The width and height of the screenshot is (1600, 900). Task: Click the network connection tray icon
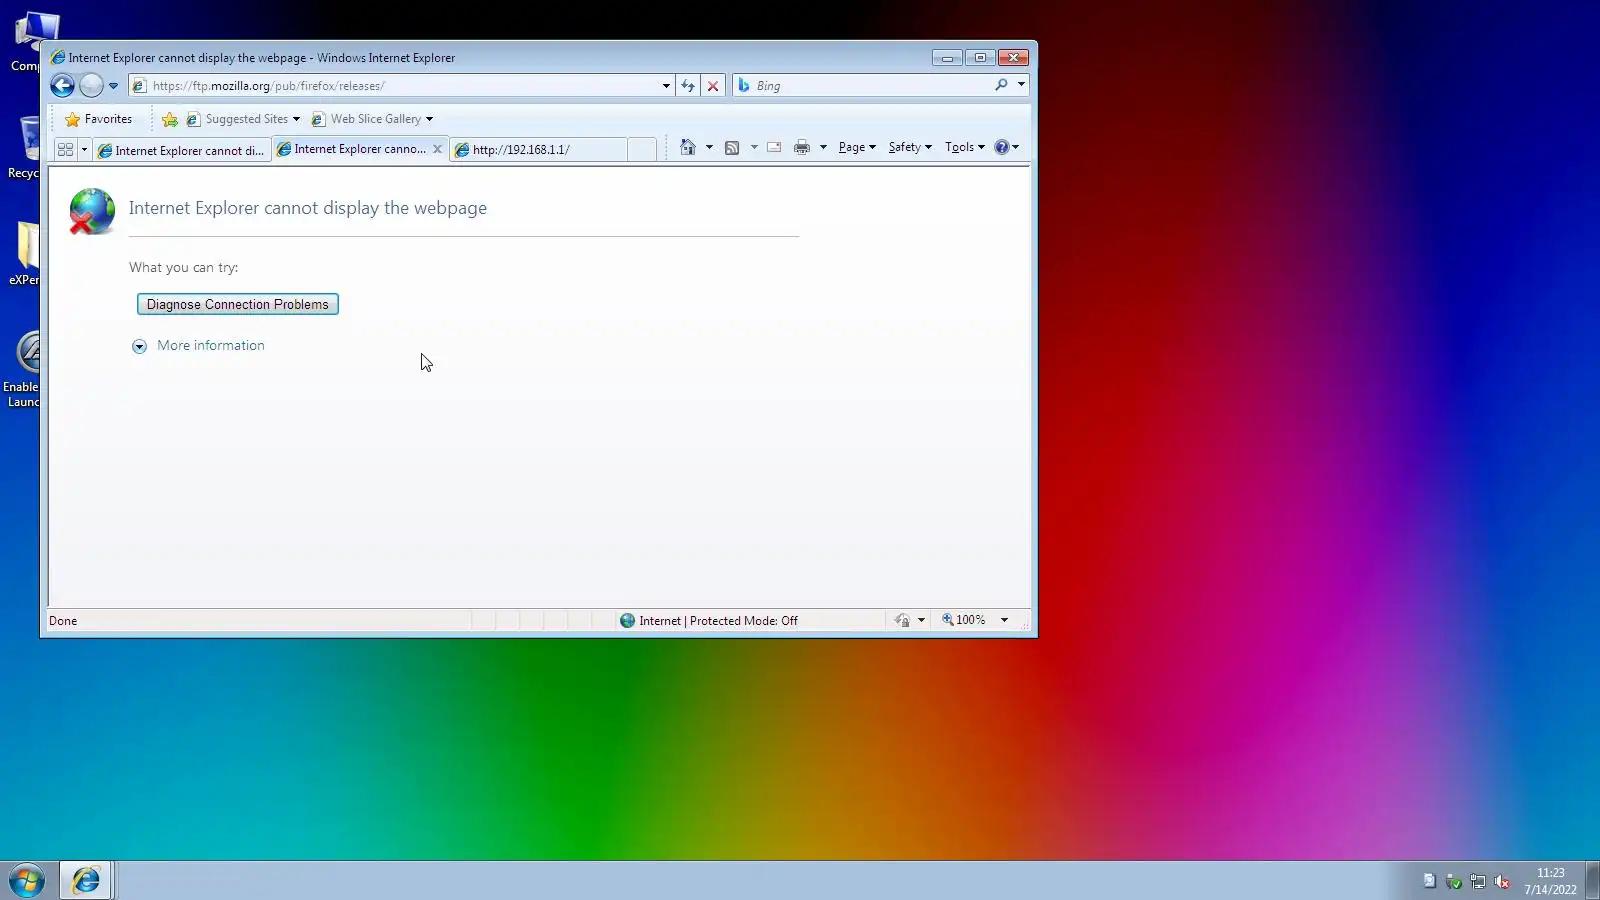[x=1478, y=881]
